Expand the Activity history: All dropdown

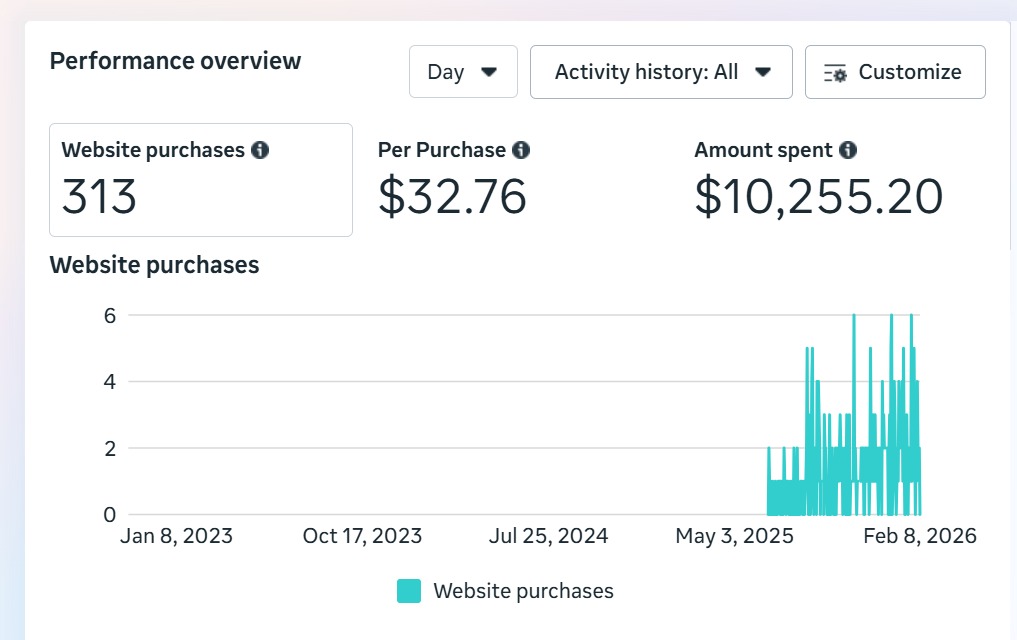pyautogui.click(x=660, y=72)
